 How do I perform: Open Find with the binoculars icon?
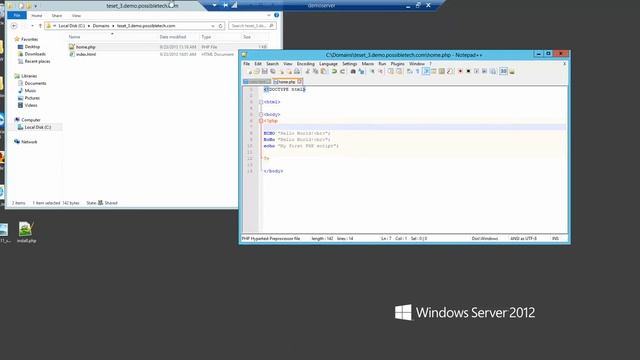[x=353, y=71]
